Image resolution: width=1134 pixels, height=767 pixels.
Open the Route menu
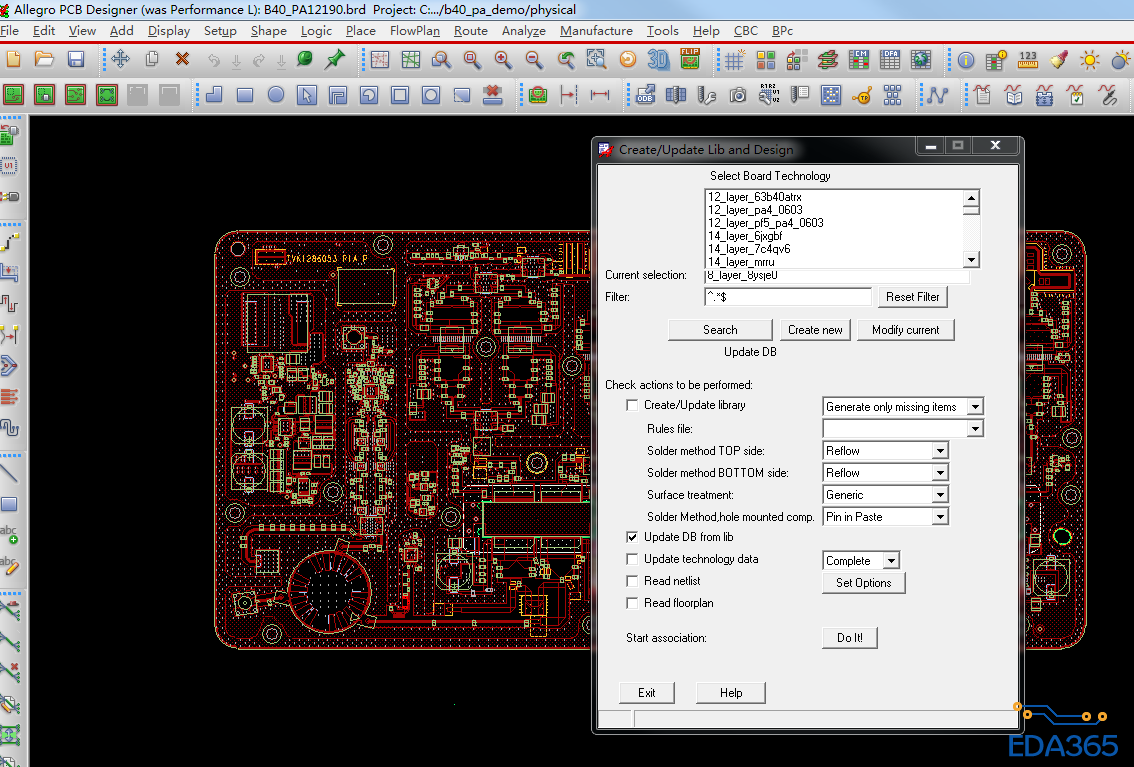470,31
